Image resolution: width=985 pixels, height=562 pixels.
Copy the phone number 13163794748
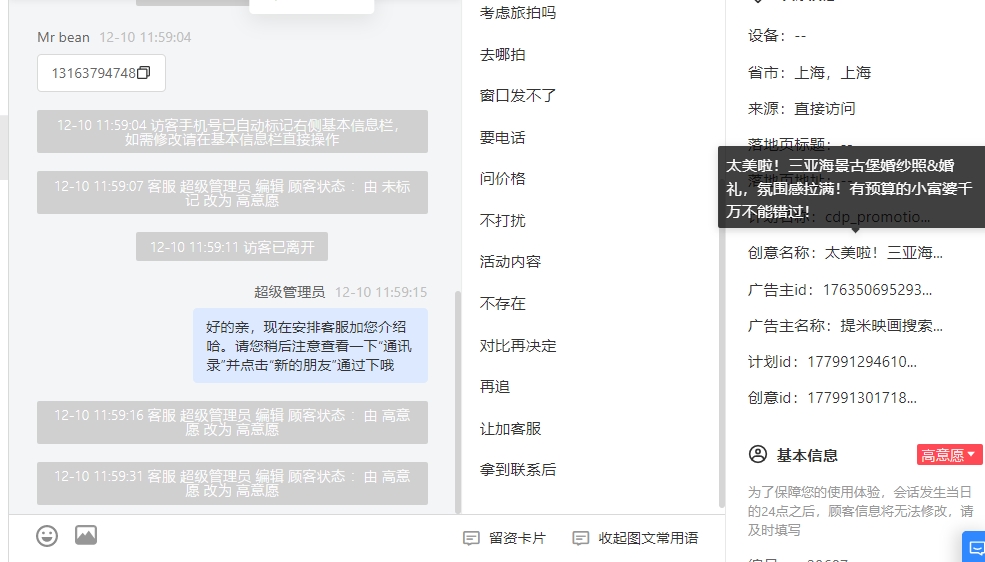pyautogui.click(x=143, y=73)
